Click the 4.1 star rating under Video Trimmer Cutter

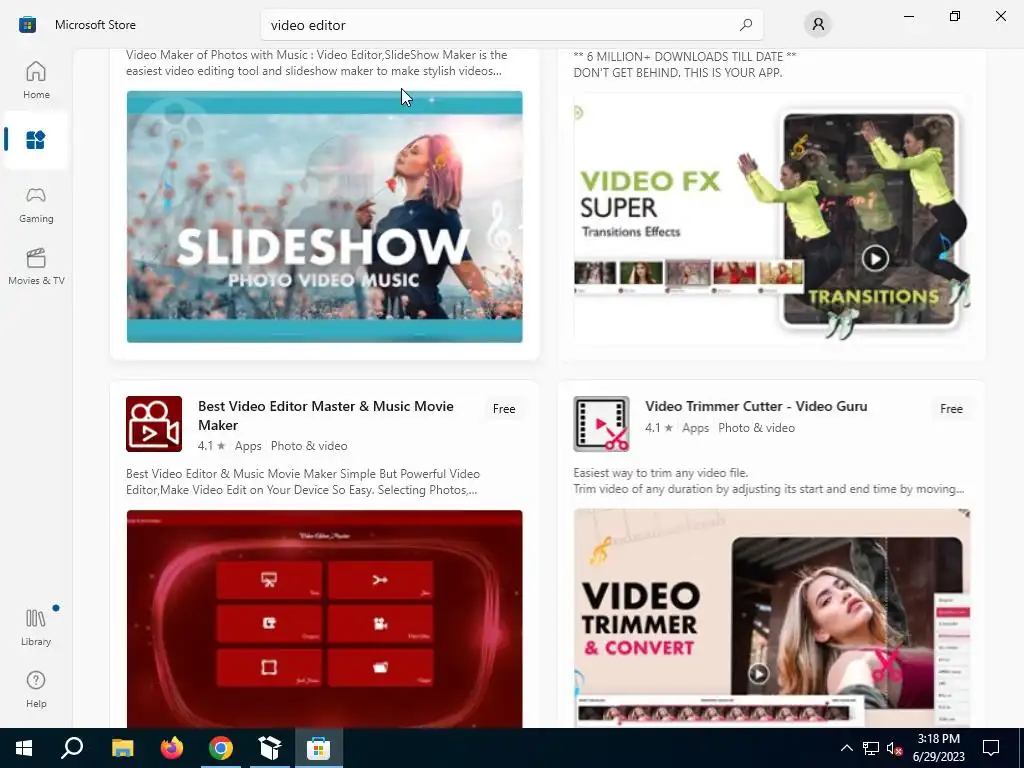658,428
